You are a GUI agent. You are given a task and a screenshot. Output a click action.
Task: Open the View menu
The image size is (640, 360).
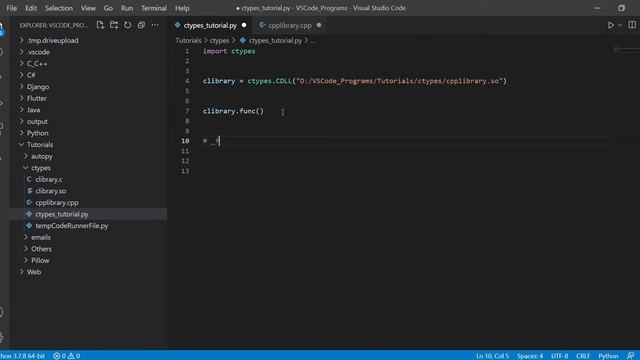click(88, 8)
